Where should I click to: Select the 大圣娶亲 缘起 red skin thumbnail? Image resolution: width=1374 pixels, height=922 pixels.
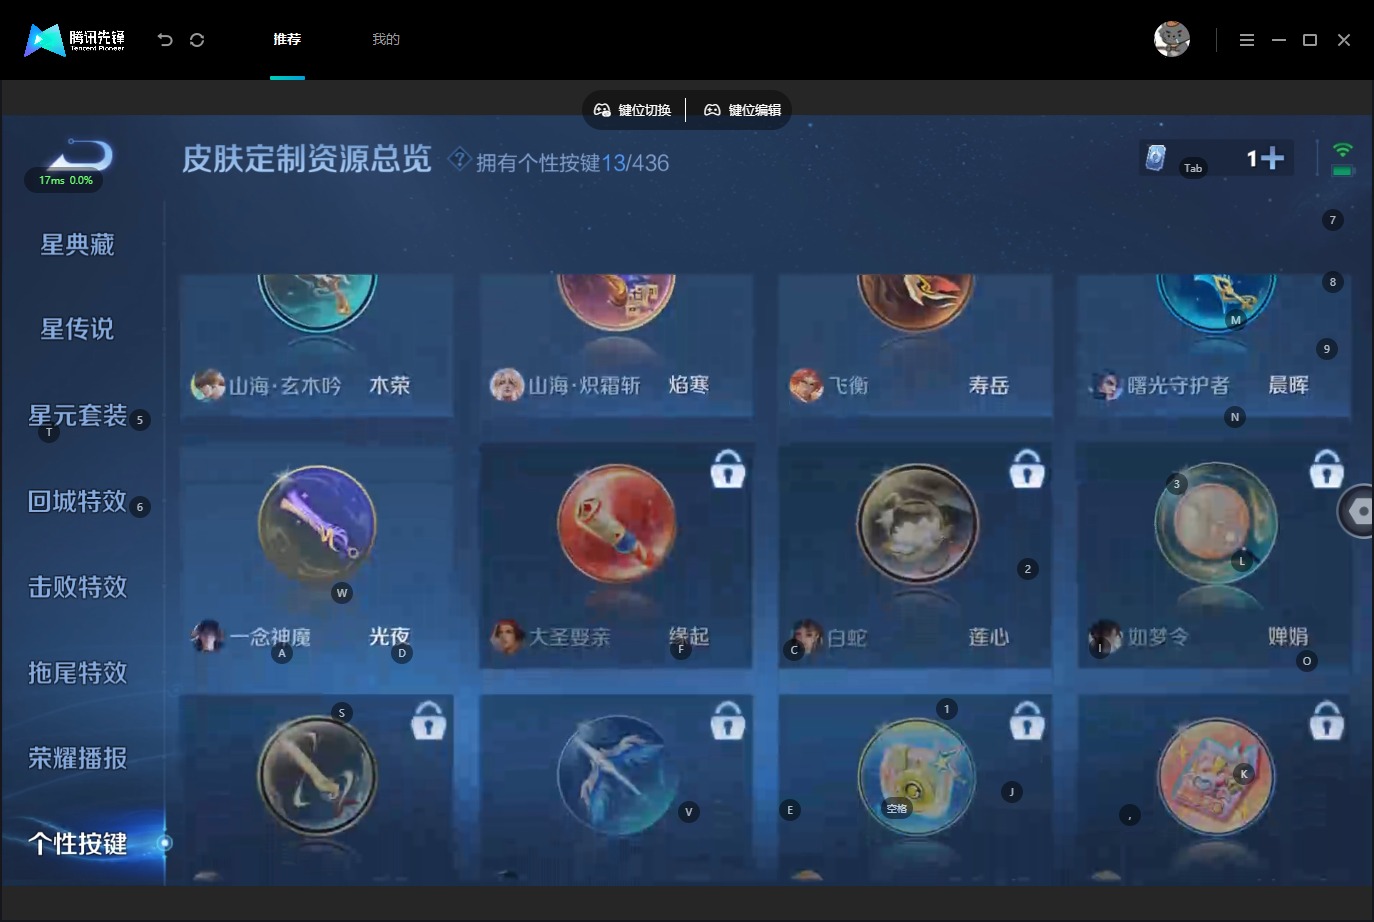616,524
